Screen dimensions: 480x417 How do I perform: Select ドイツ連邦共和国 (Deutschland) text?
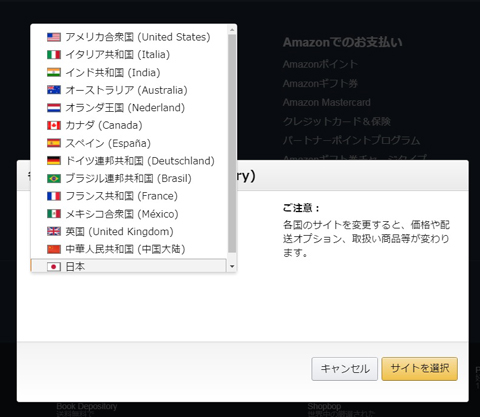click(x=140, y=161)
